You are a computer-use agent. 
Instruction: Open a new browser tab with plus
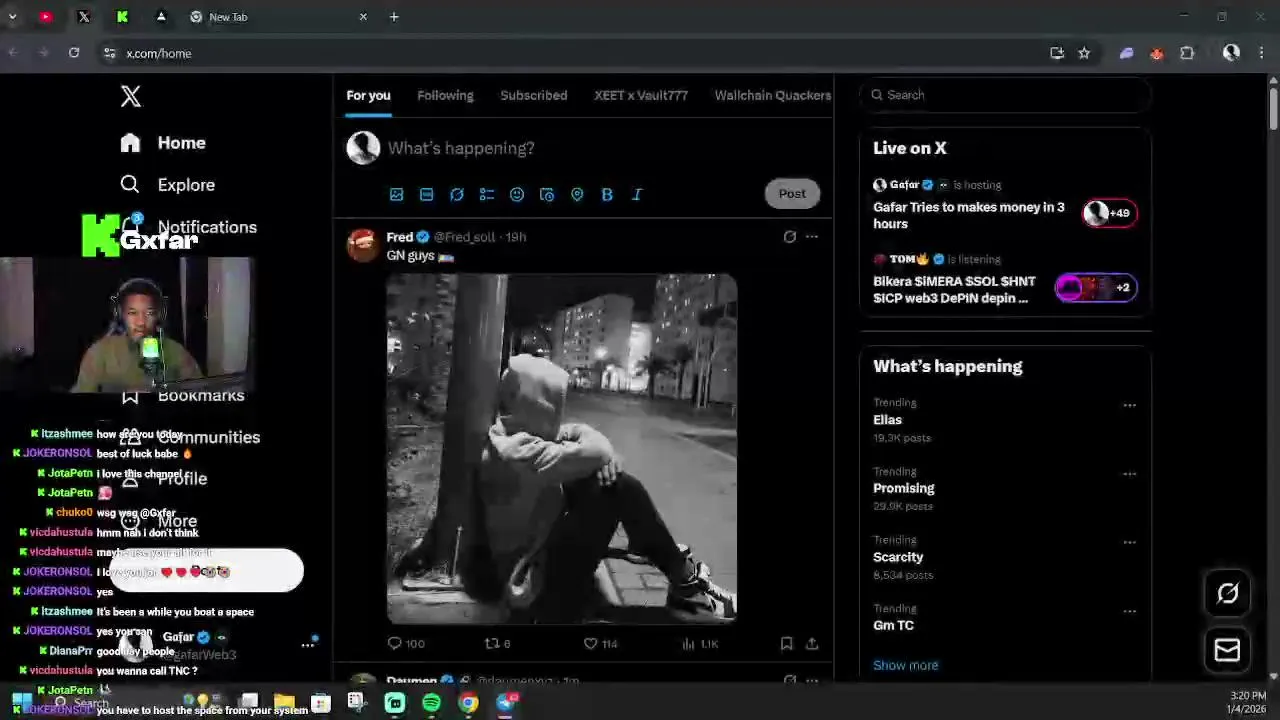(x=394, y=17)
